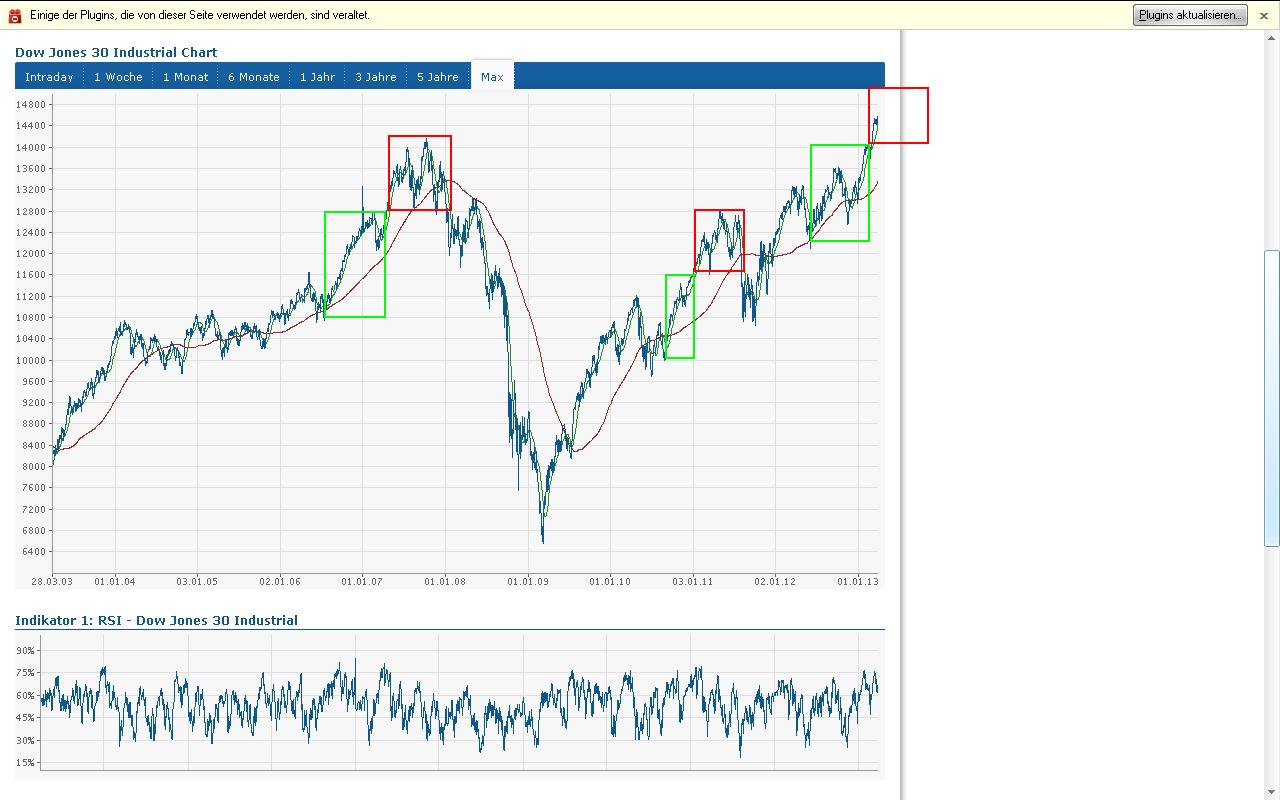Click the 15% RSI axis label

[26, 763]
